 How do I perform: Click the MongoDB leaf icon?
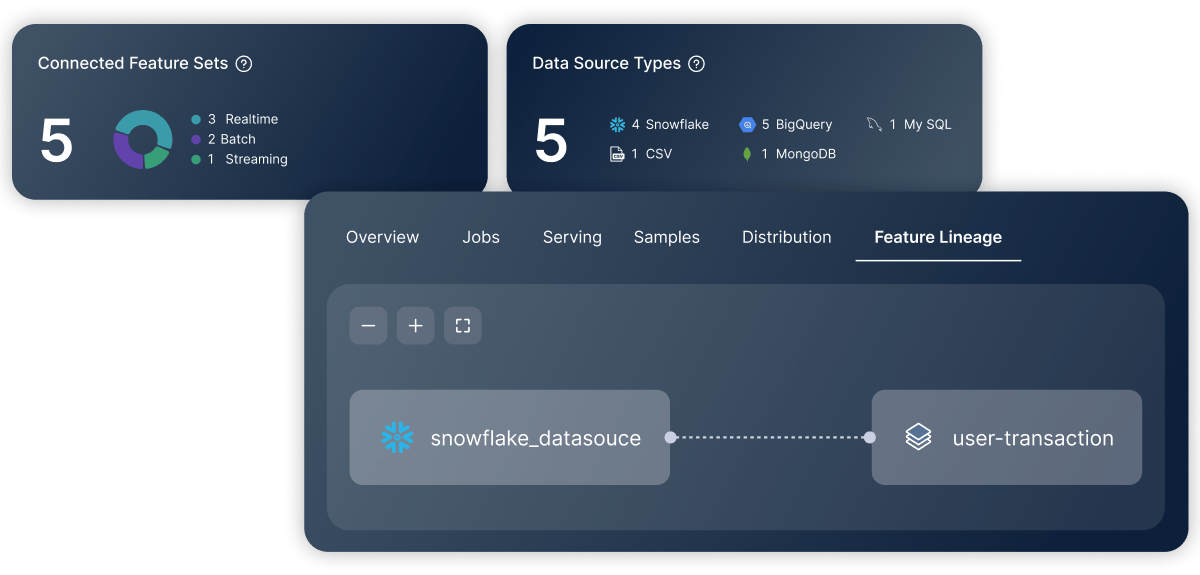coord(747,154)
